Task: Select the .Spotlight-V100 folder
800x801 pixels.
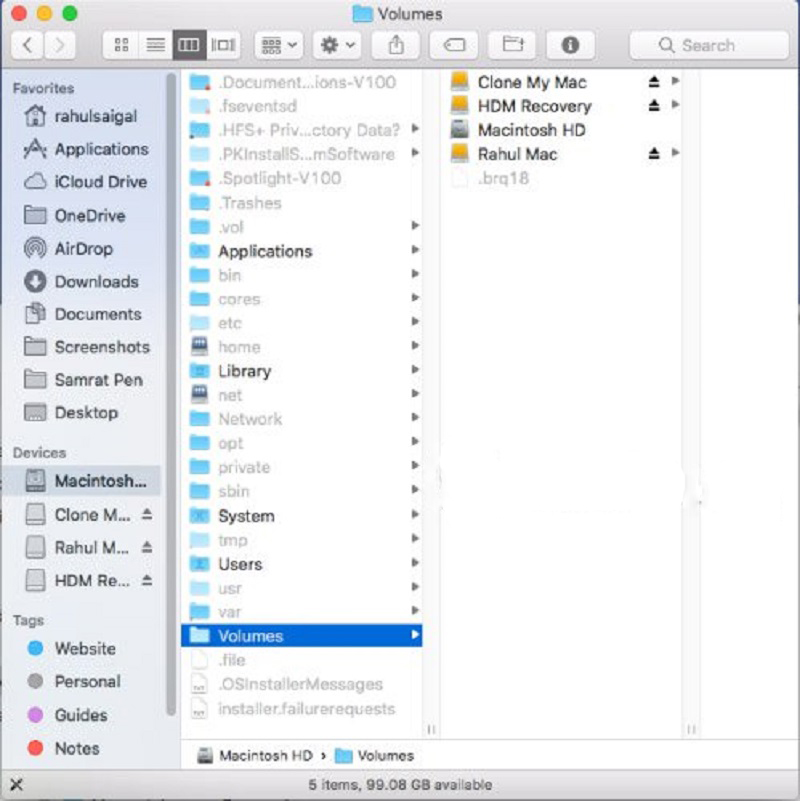Action: coord(301,178)
